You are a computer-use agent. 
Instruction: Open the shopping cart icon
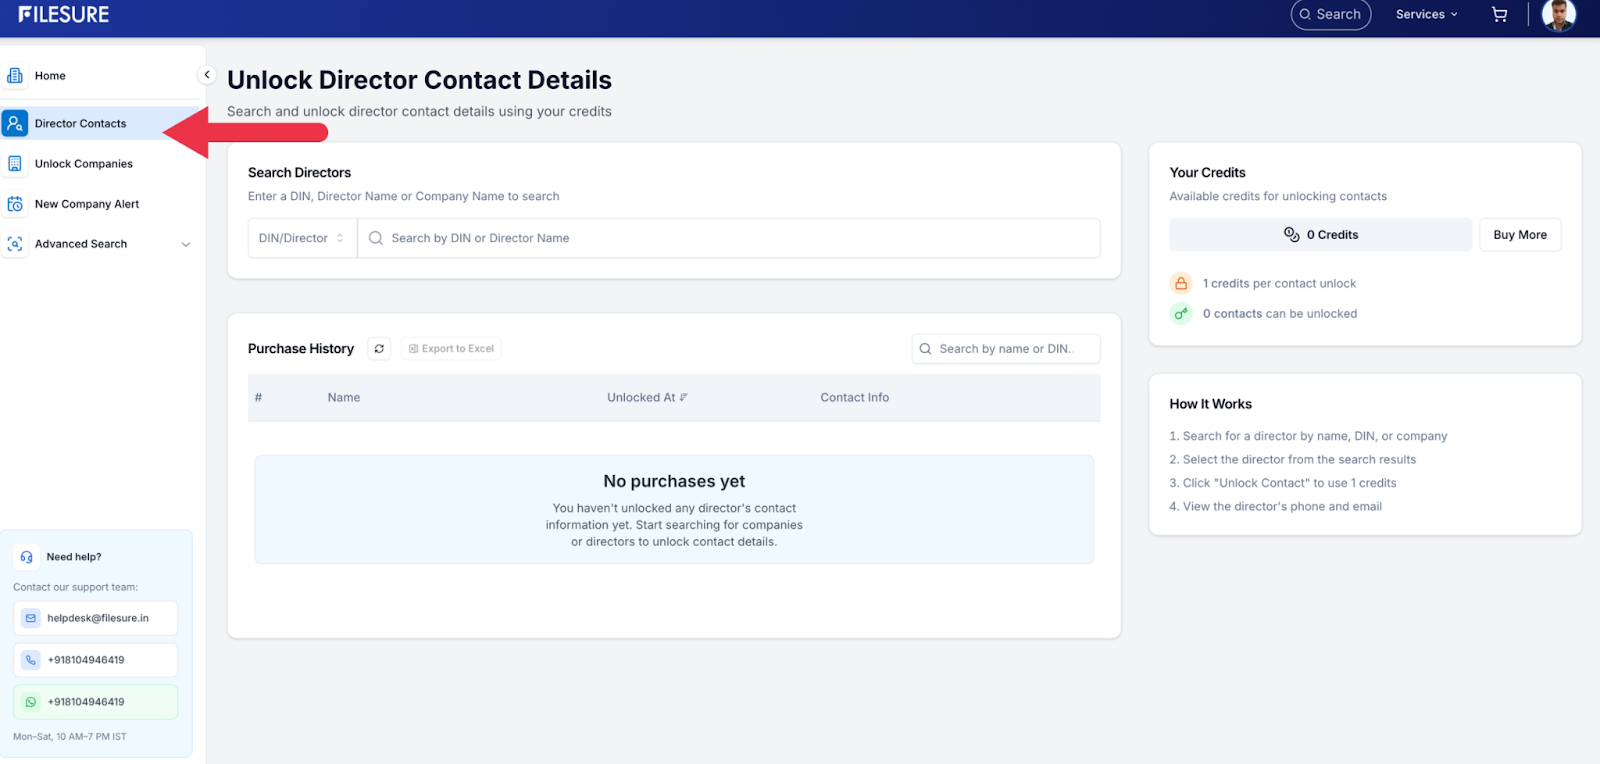(1499, 14)
